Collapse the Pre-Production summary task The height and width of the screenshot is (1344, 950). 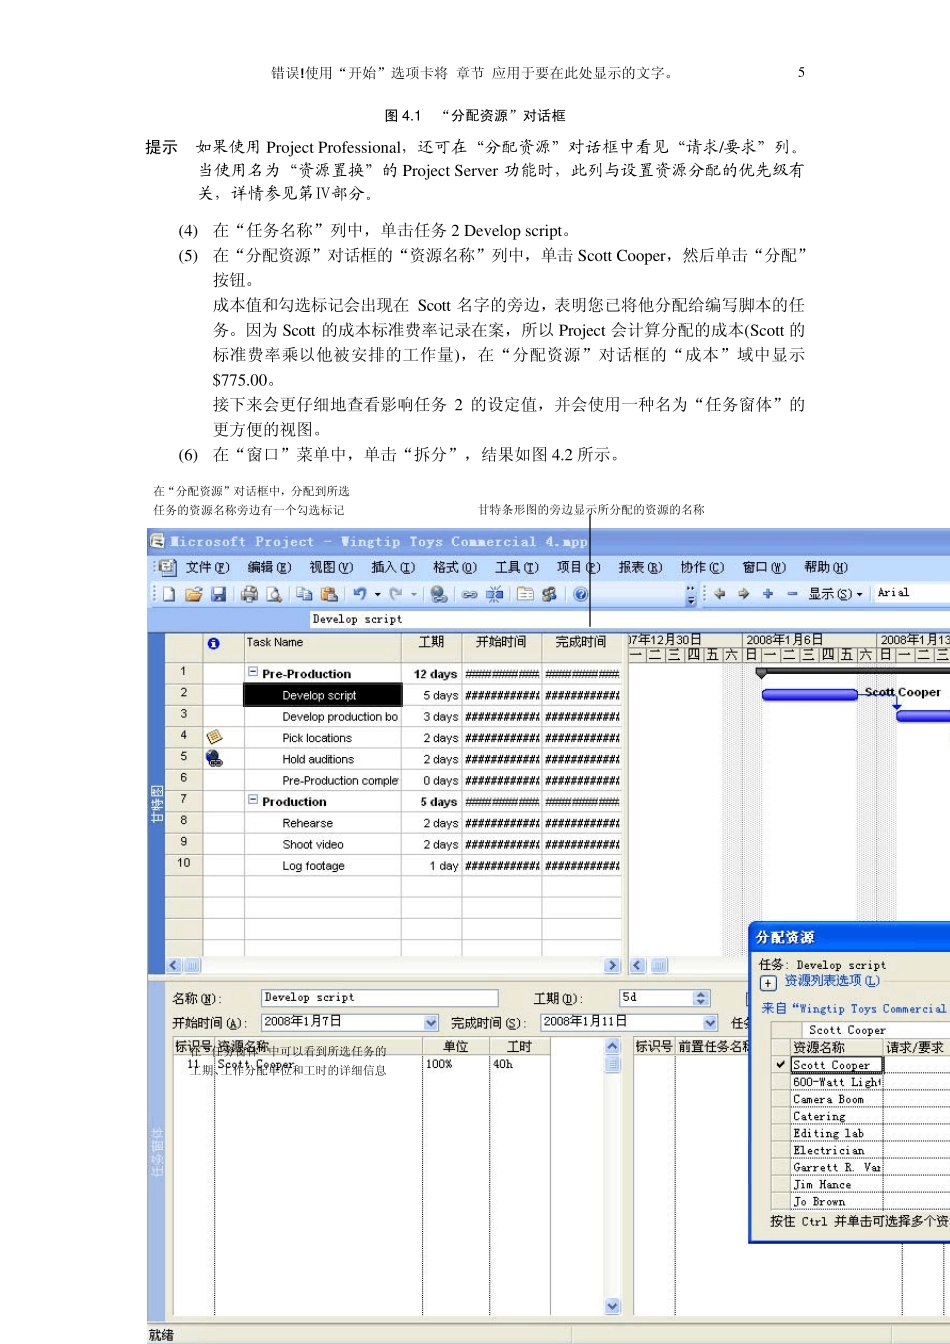254,673
